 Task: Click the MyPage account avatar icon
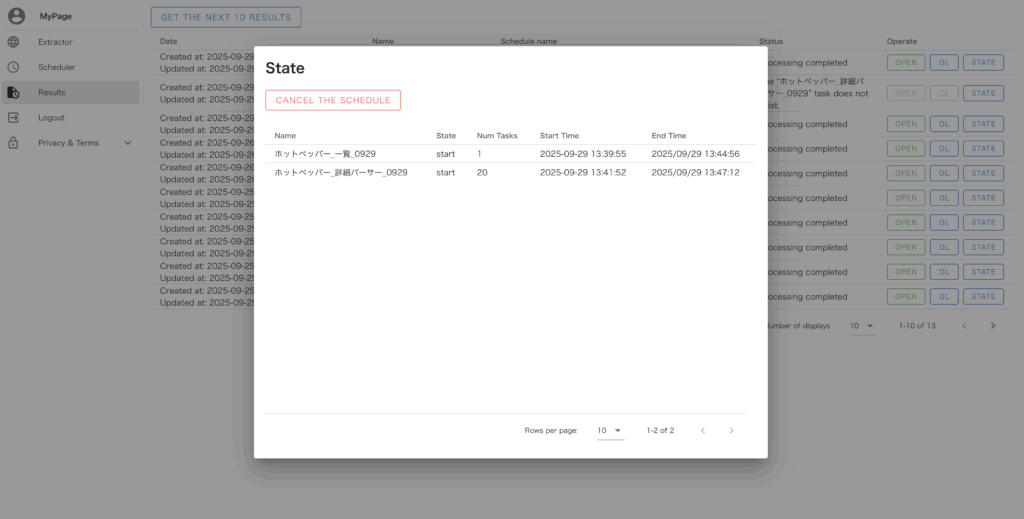pyautogui.click(x=16, y=16)
